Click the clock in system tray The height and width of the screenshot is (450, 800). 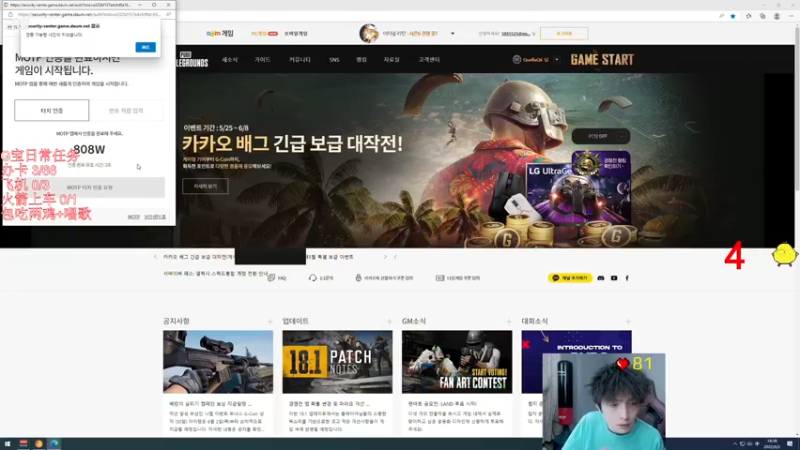pyautogui.click(x=772, y=444)
